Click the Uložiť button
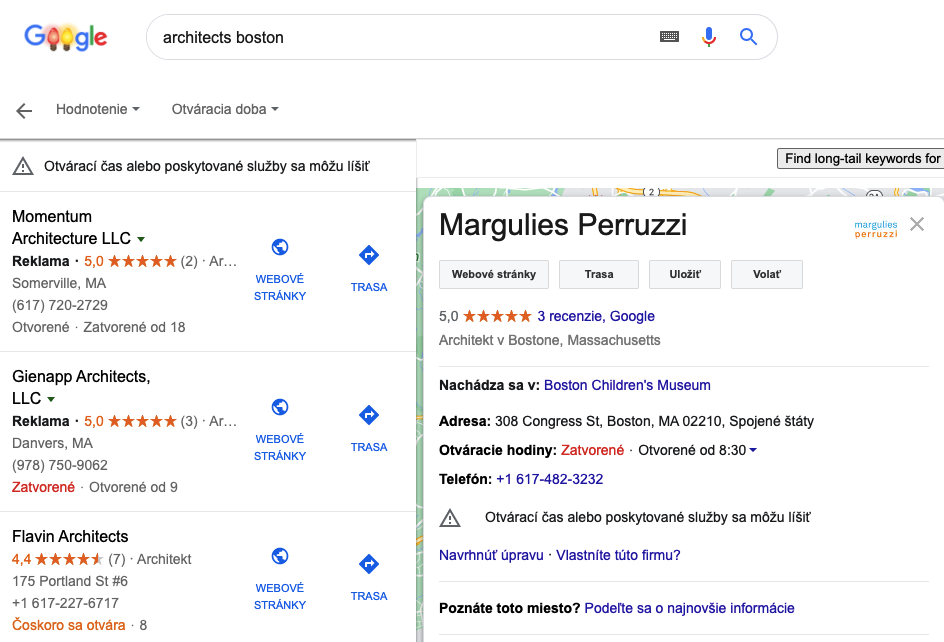This screenshot has width=944, height=642. pyautogui.click(x=685, y=274)
